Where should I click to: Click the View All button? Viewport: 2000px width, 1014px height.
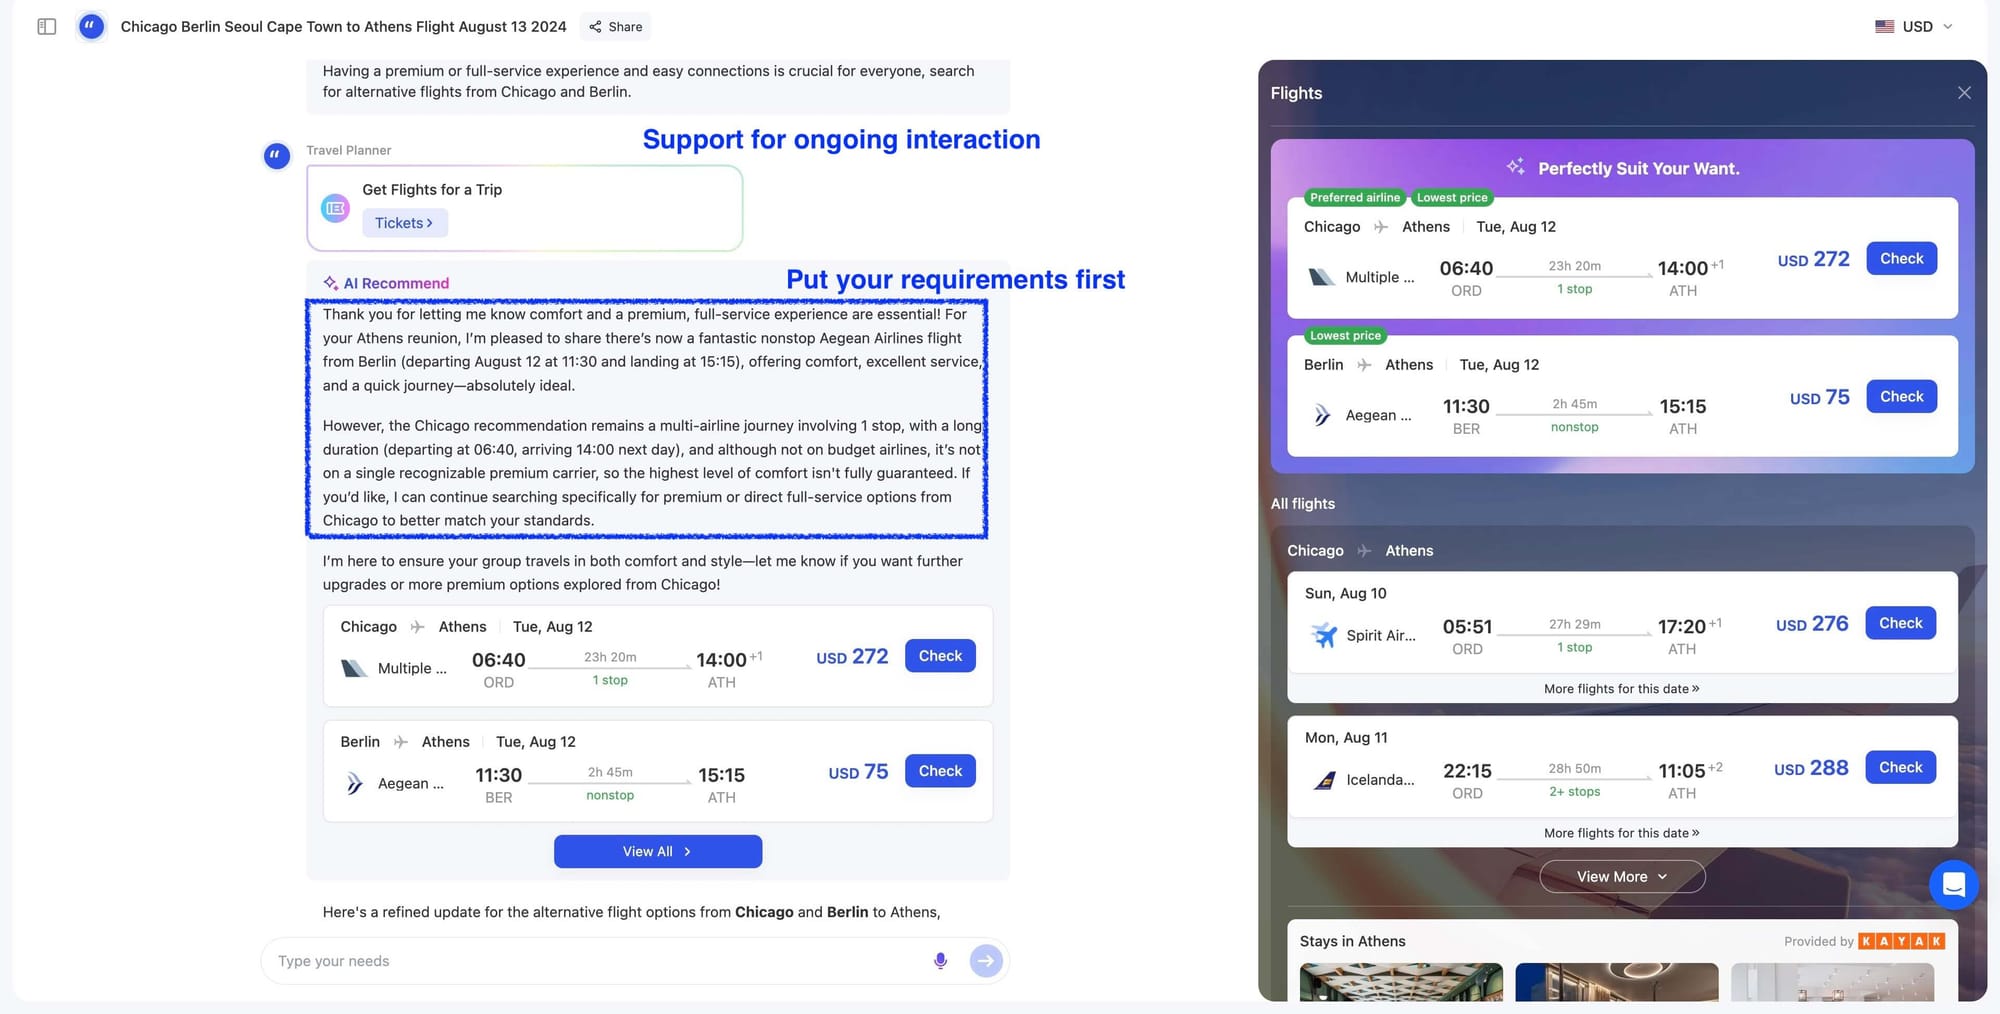click(657, 852)
